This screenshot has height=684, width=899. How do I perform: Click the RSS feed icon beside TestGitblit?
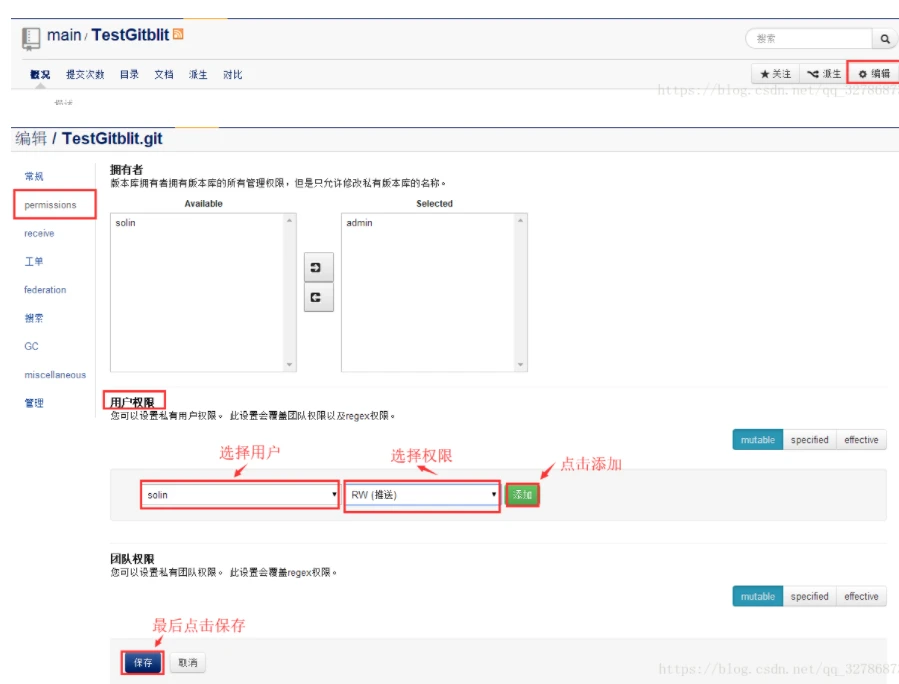[x=178, y=34]
